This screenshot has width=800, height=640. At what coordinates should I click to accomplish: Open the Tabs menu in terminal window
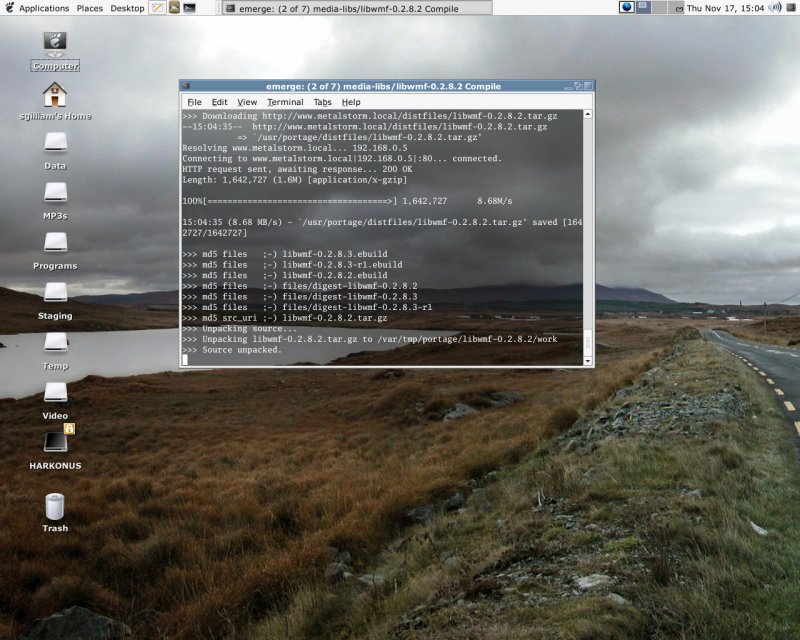(x=322, y=102)
